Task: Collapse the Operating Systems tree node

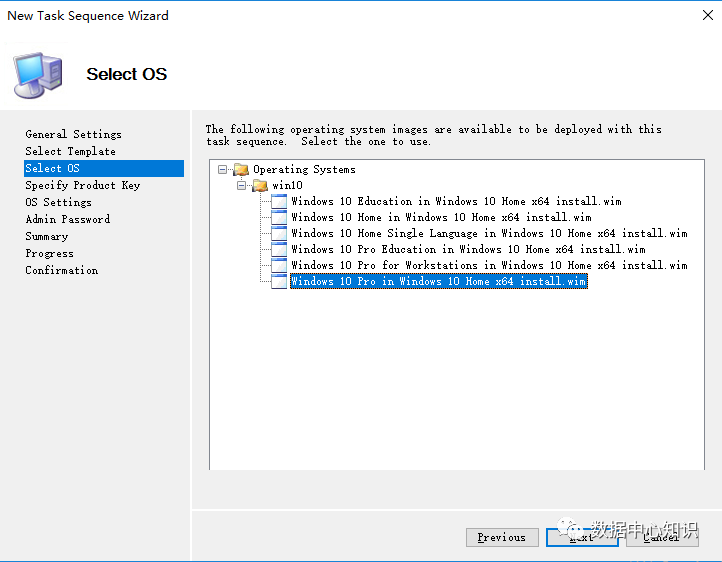Action: click(x=223, y=170)
